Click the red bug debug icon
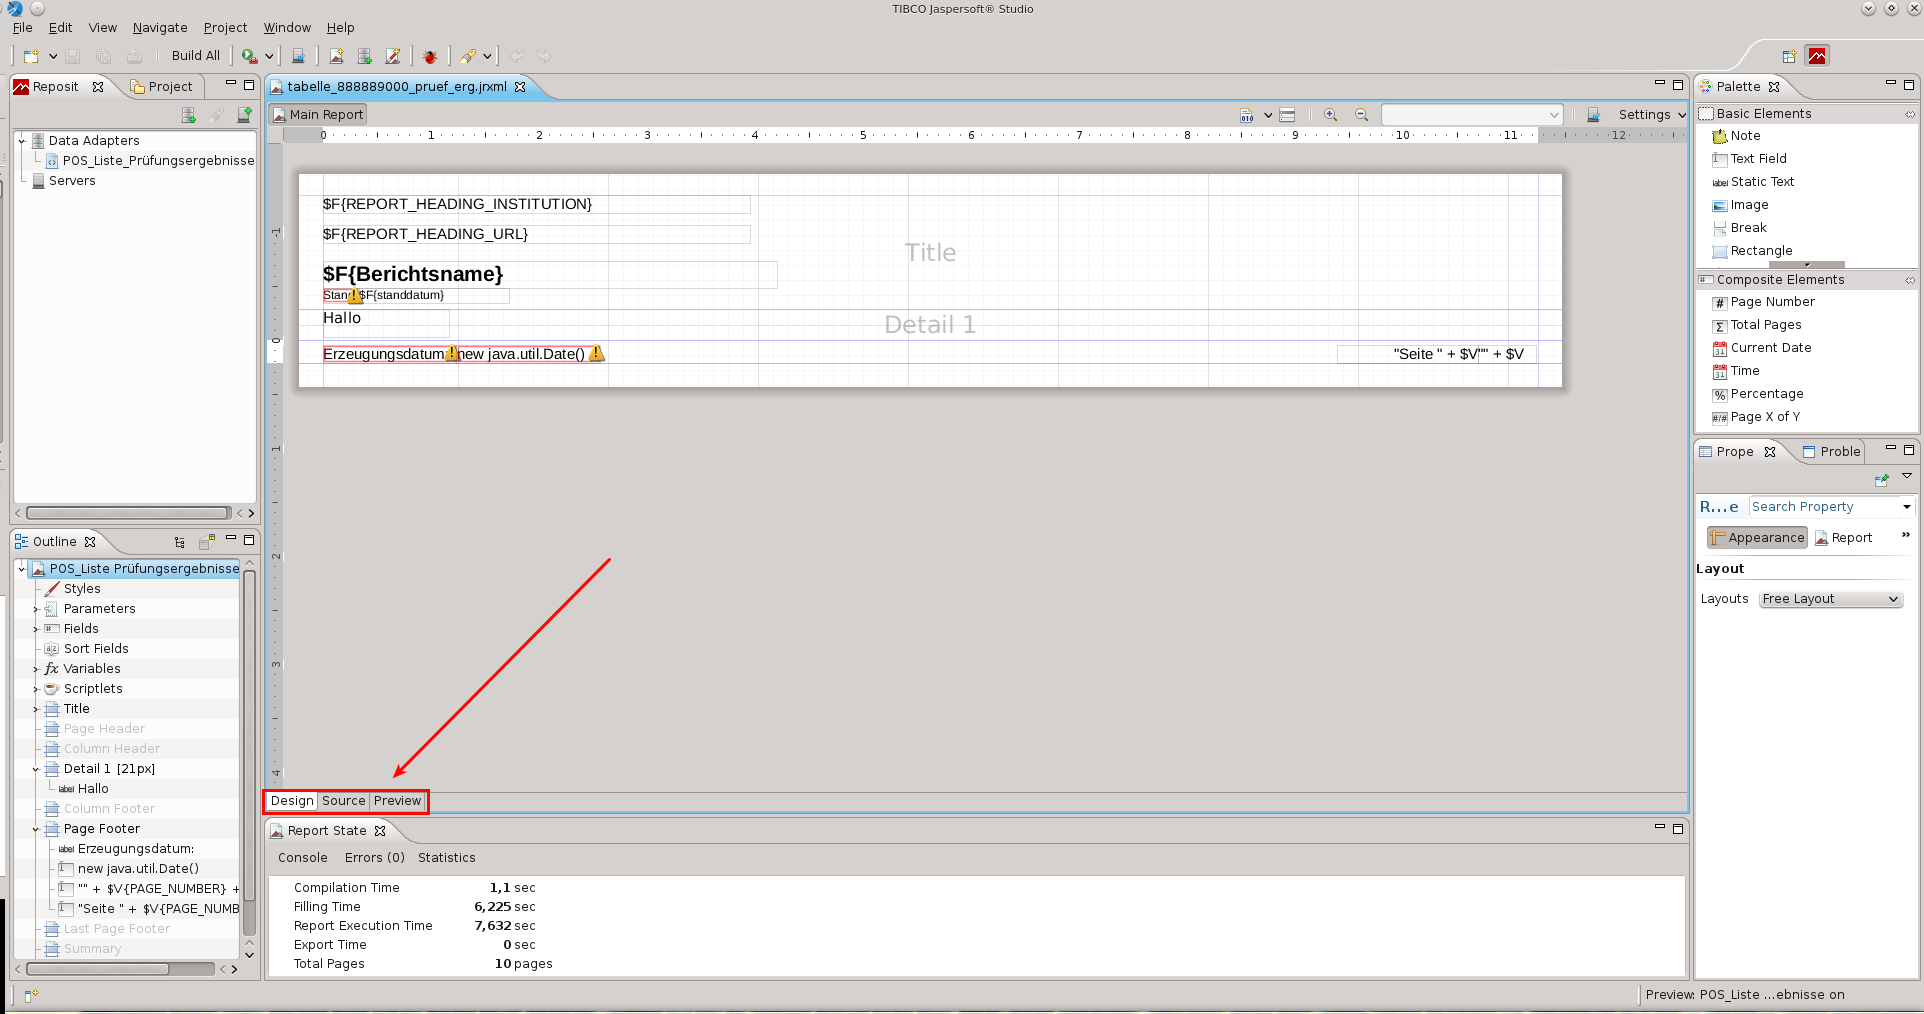Viewport: 1924px width, 1014px height. click(x=430, y=57)
